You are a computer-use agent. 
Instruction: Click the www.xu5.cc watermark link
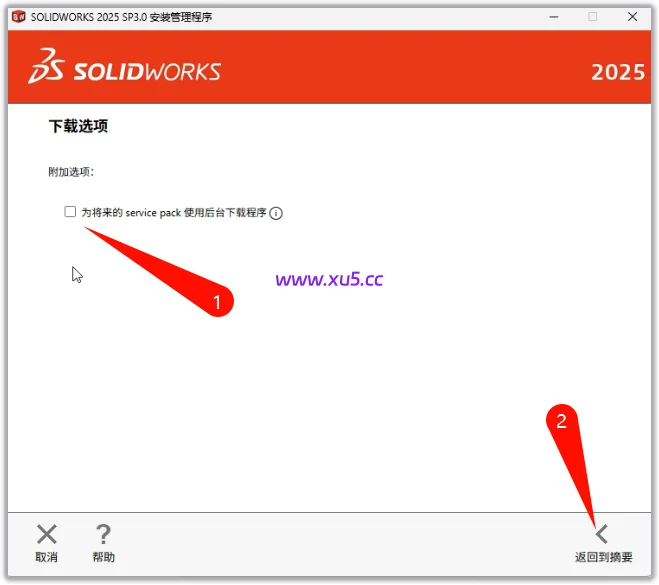tap(329, 279)
